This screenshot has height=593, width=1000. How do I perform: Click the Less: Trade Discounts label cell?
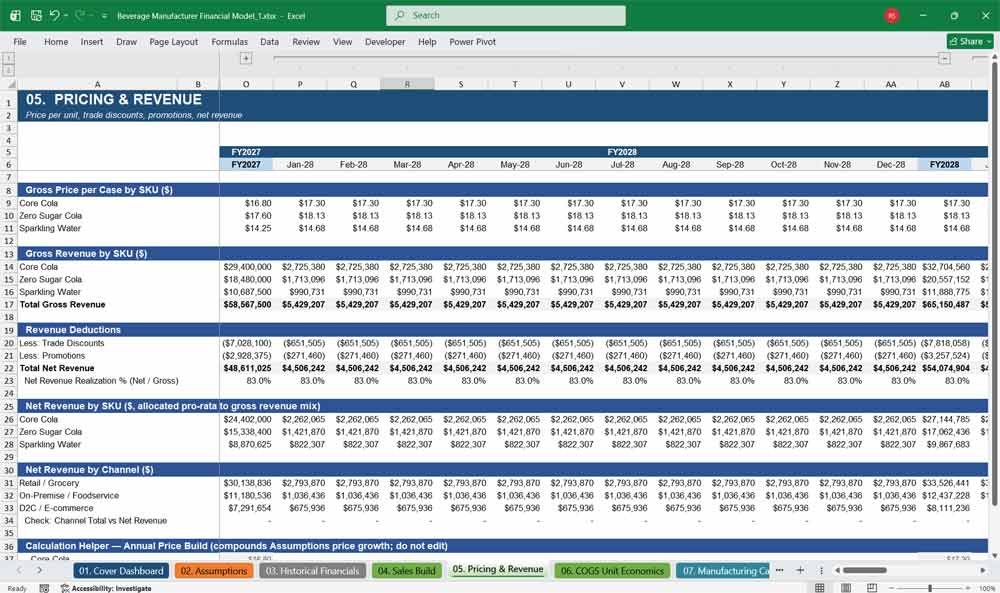62,343
